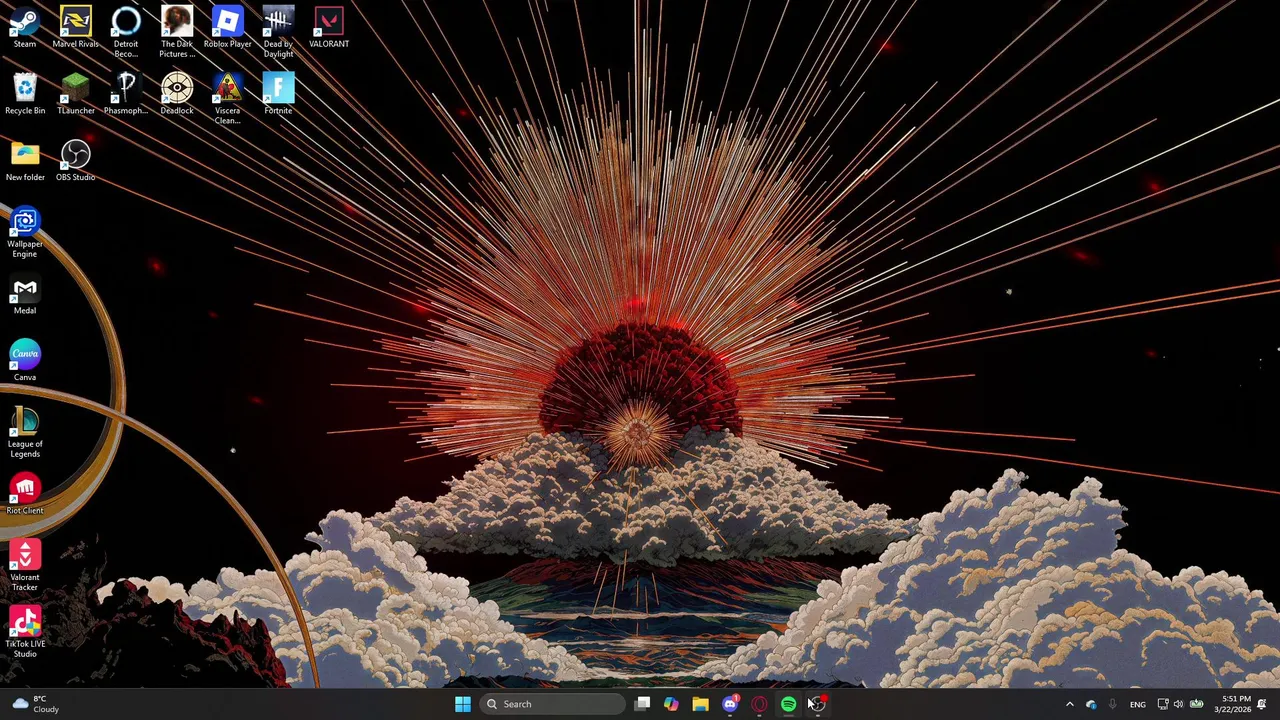Open the notification bell icon
This screenshot has width=1280, height=720.
tap(1262, 704)
